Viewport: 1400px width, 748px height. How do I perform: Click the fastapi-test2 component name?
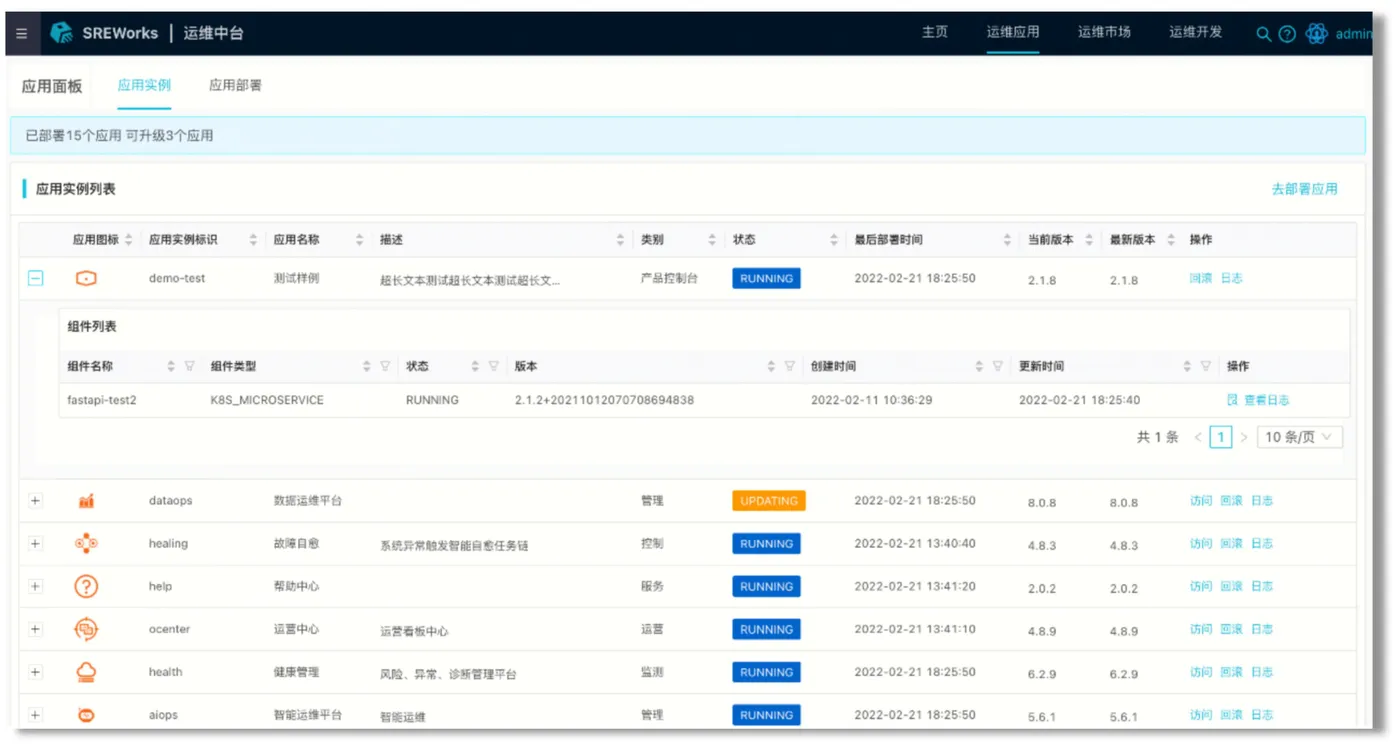point(102,400)
